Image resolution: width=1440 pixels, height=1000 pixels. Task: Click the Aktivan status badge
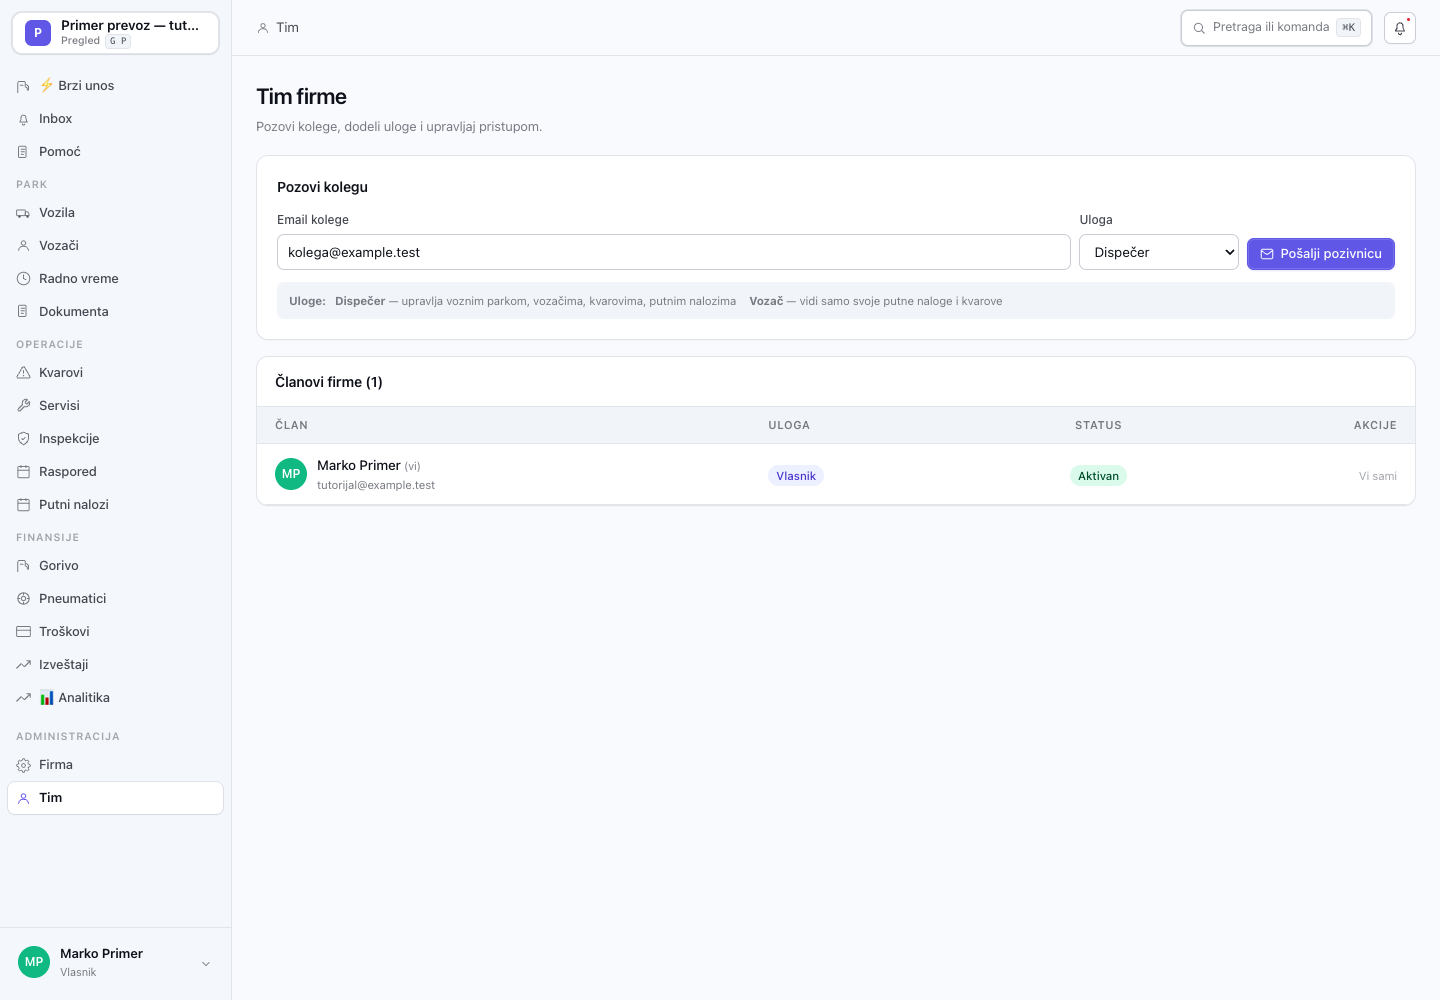(x=1098, y=476)
